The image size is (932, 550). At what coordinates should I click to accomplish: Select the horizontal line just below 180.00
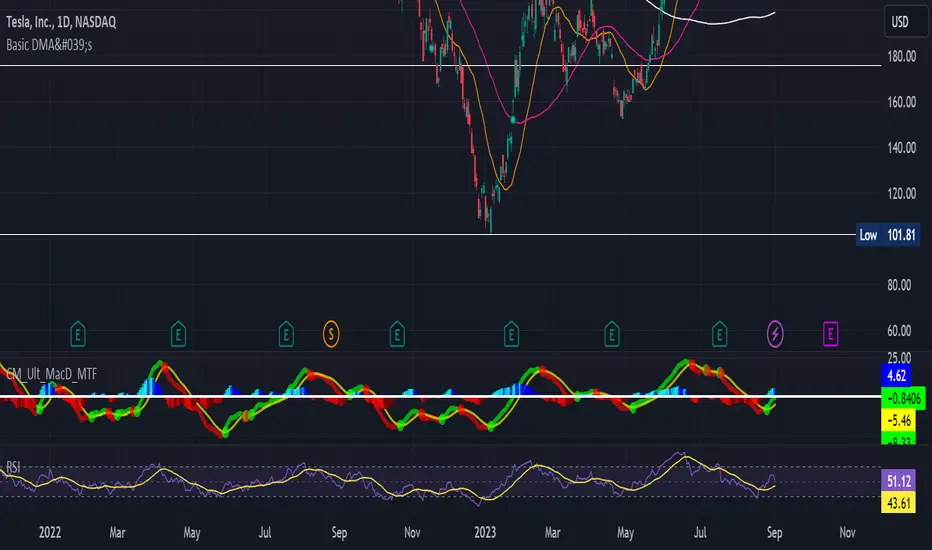[x=440, y=65]
